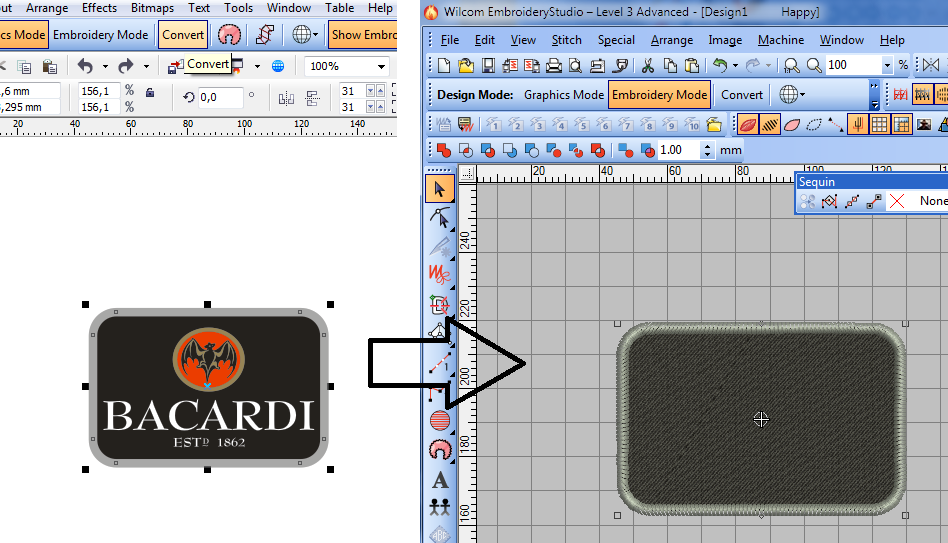948x543 pixels.
Task: Select the arrow Select Object tool
Action: 440,189
